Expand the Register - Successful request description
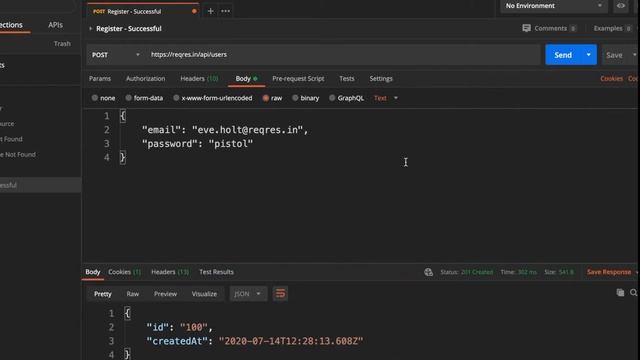Viewport: 640px width, 360px height. (91, 29)
